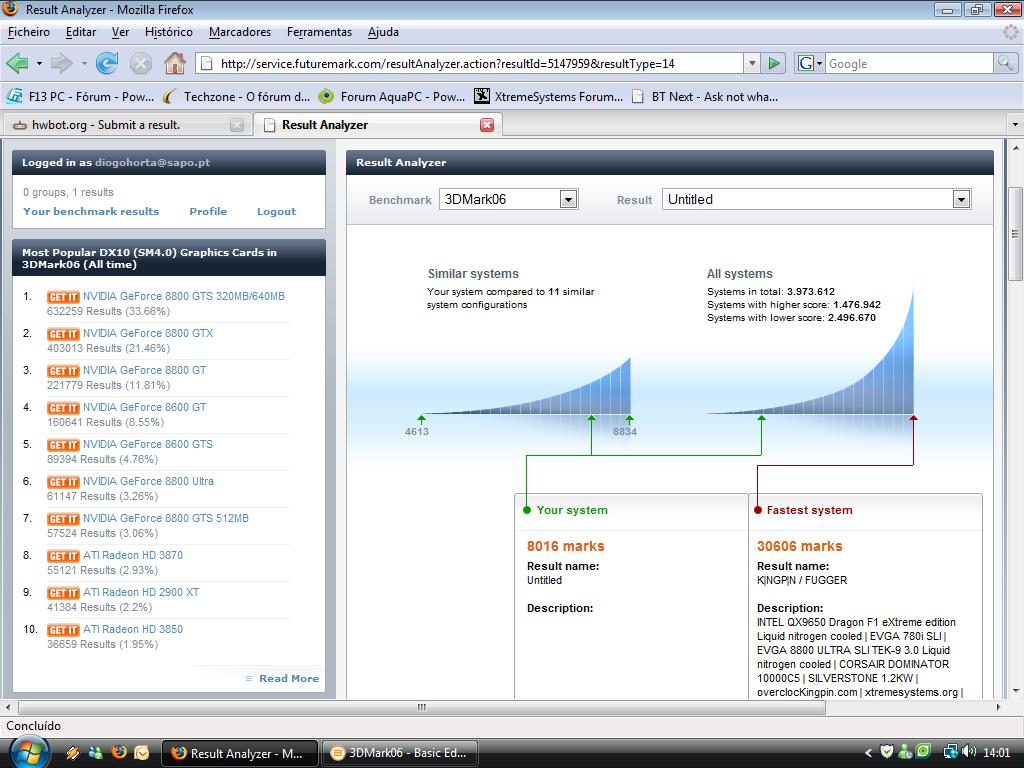Viewport: 1024px width, 768px height.
Task: Open the NVIDIA GeForce 8600 GTS link
Action: (148, 444)
